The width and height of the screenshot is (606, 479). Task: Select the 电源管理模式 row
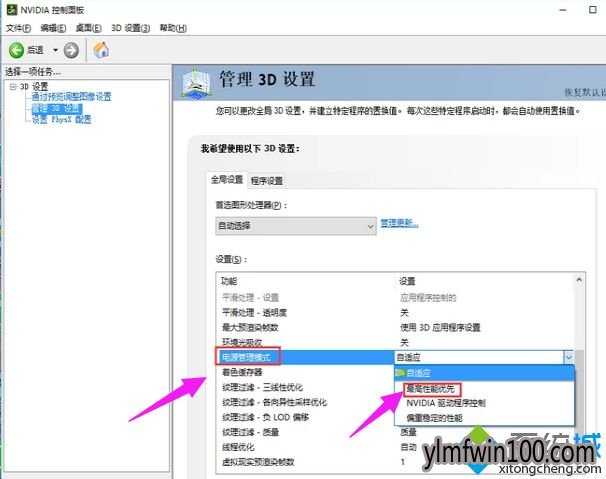tap(304, 358)
